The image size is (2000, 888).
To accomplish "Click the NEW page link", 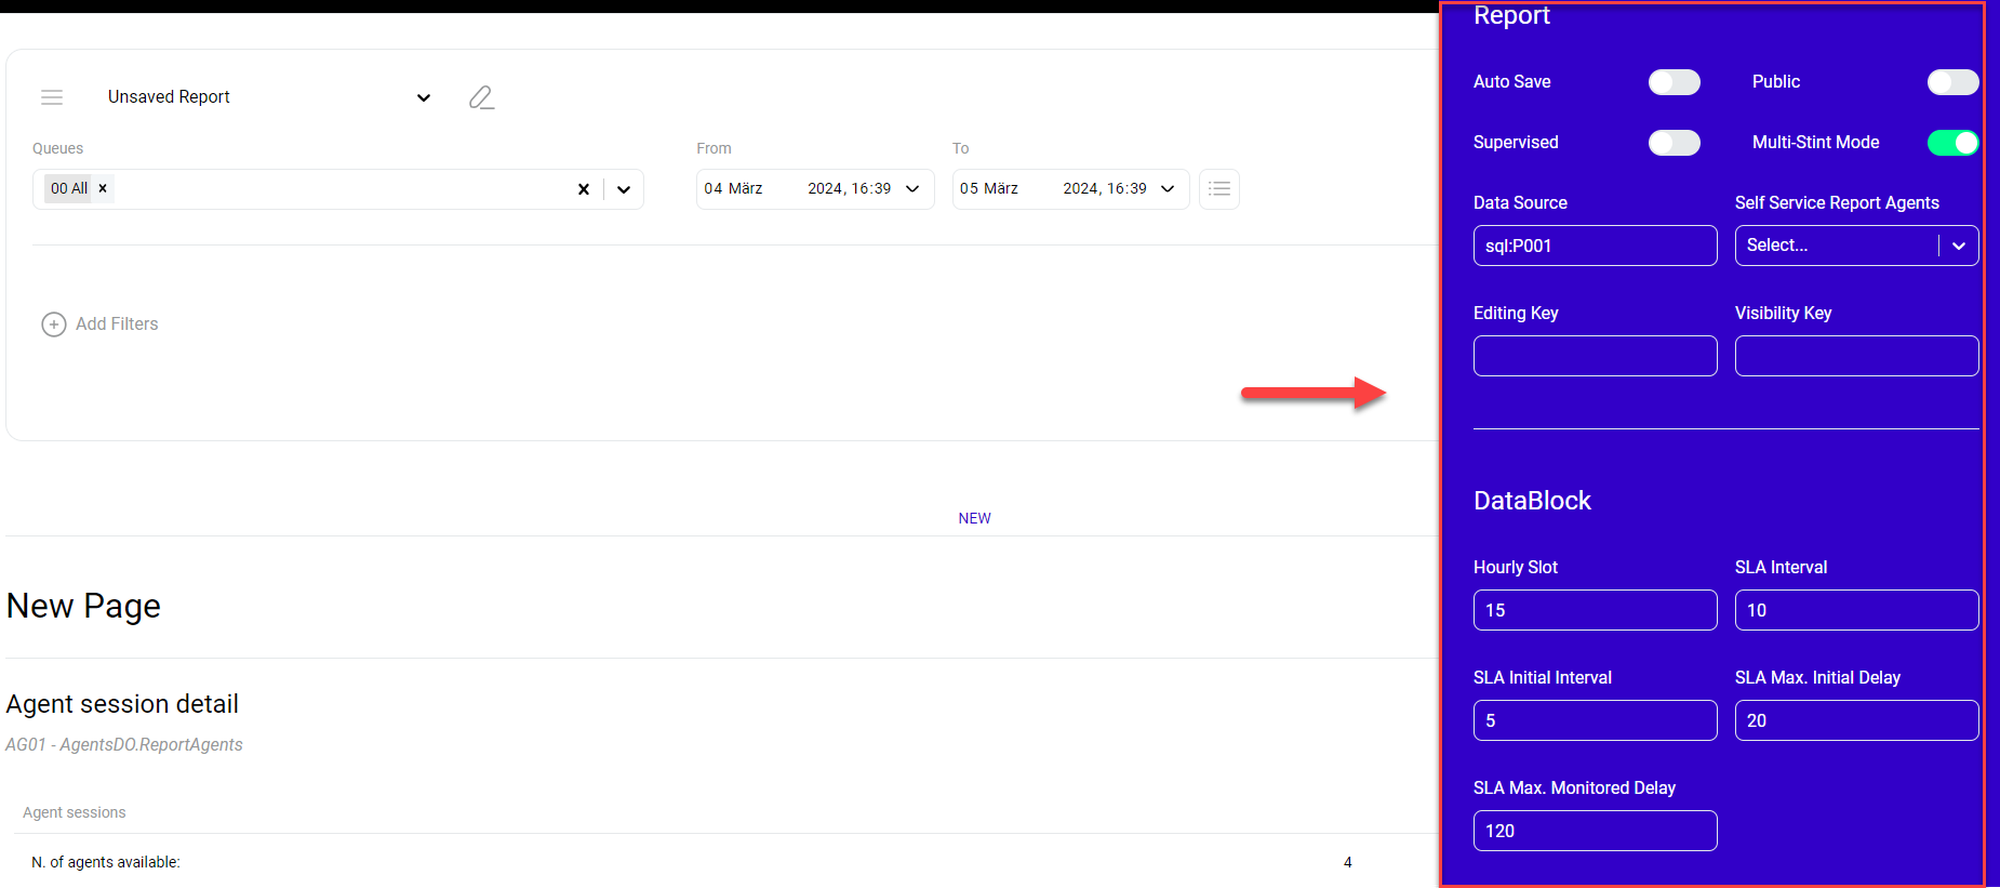I will (974, 518).
